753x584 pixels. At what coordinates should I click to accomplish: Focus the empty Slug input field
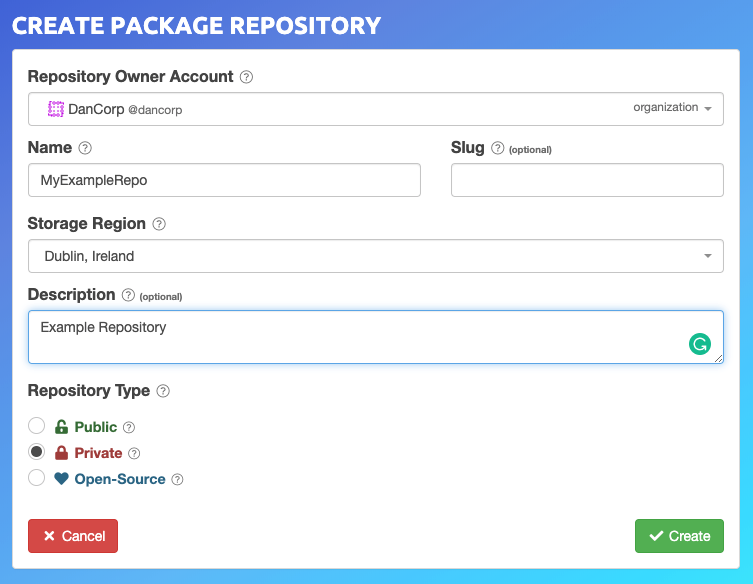click(587, 180)
